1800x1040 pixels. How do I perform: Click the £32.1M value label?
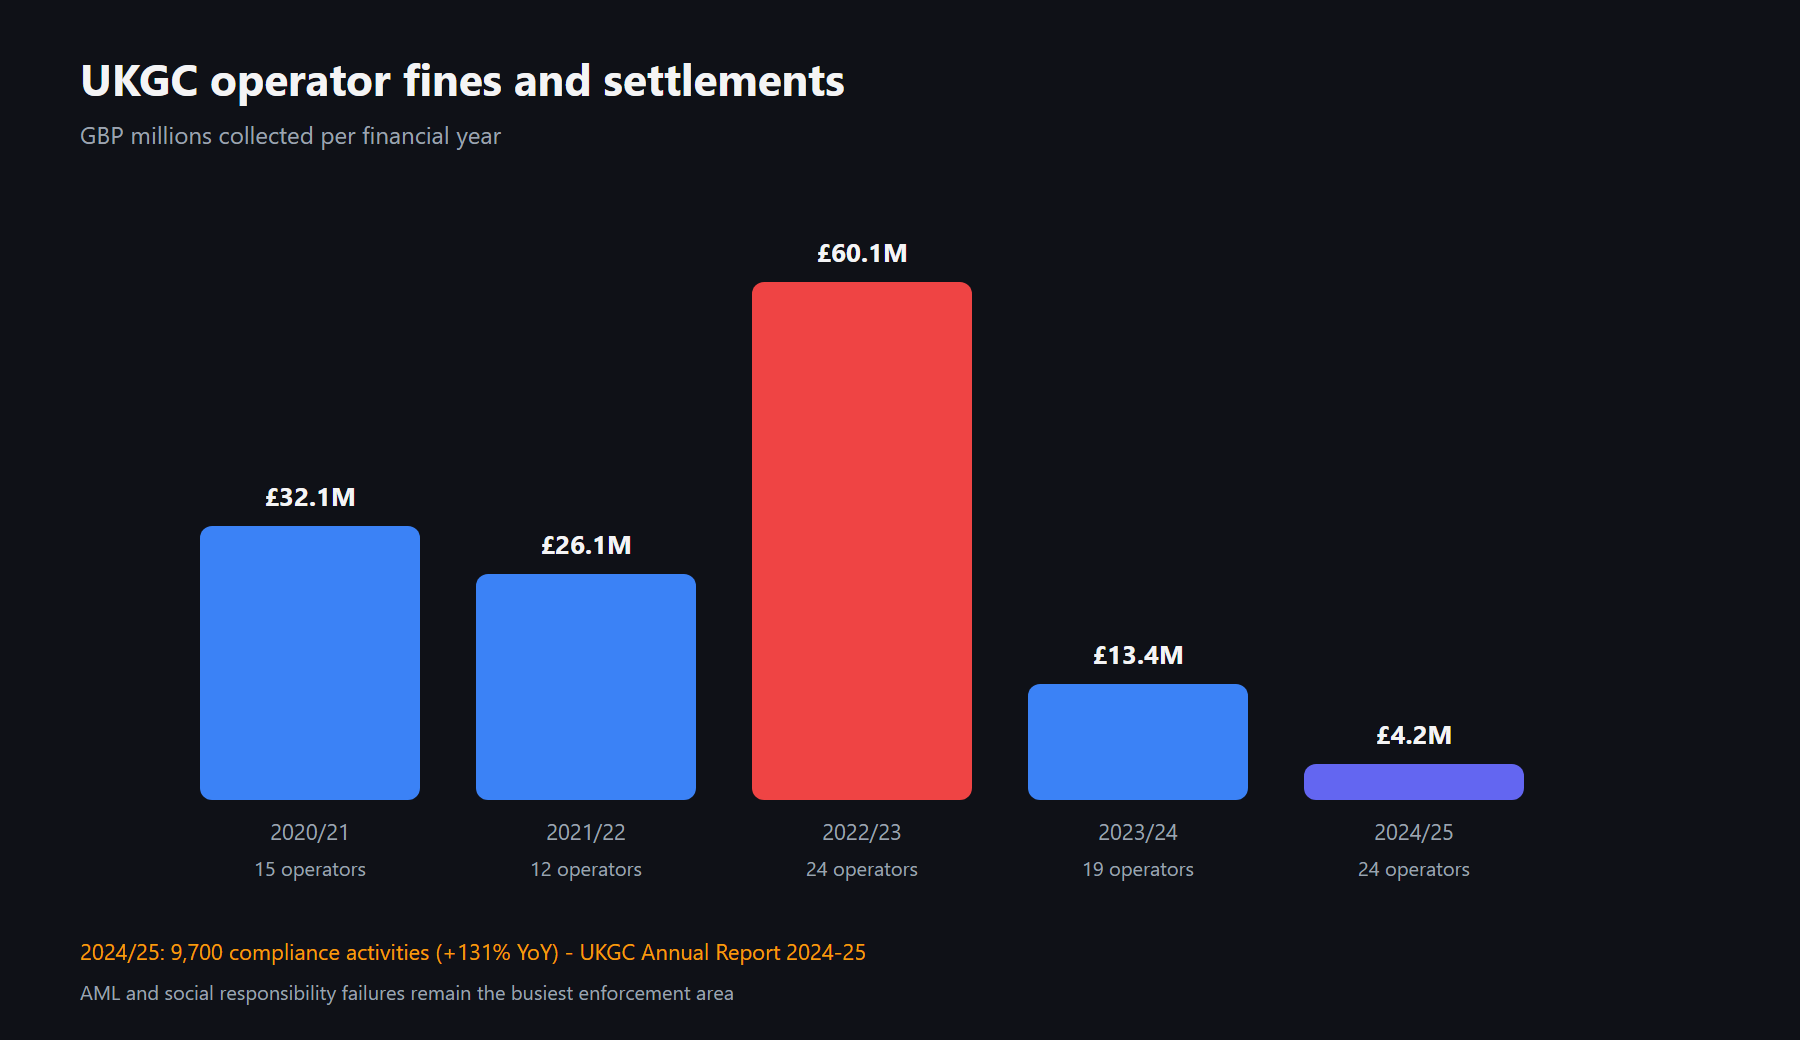(x=310, y=497)
